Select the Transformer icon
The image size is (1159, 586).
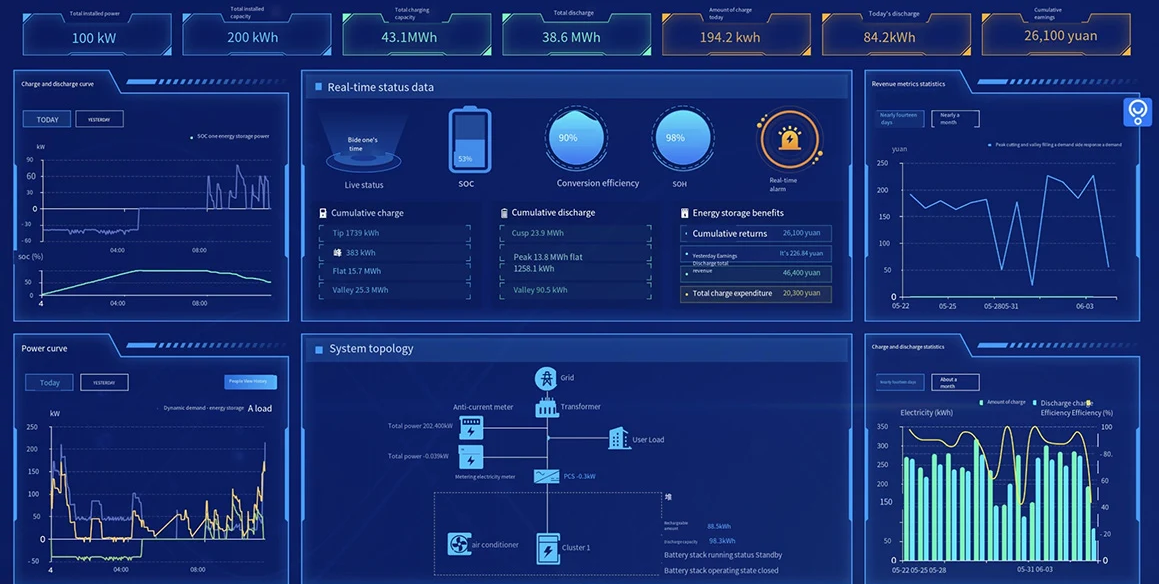pyautogui.click(x=546, y=407)
